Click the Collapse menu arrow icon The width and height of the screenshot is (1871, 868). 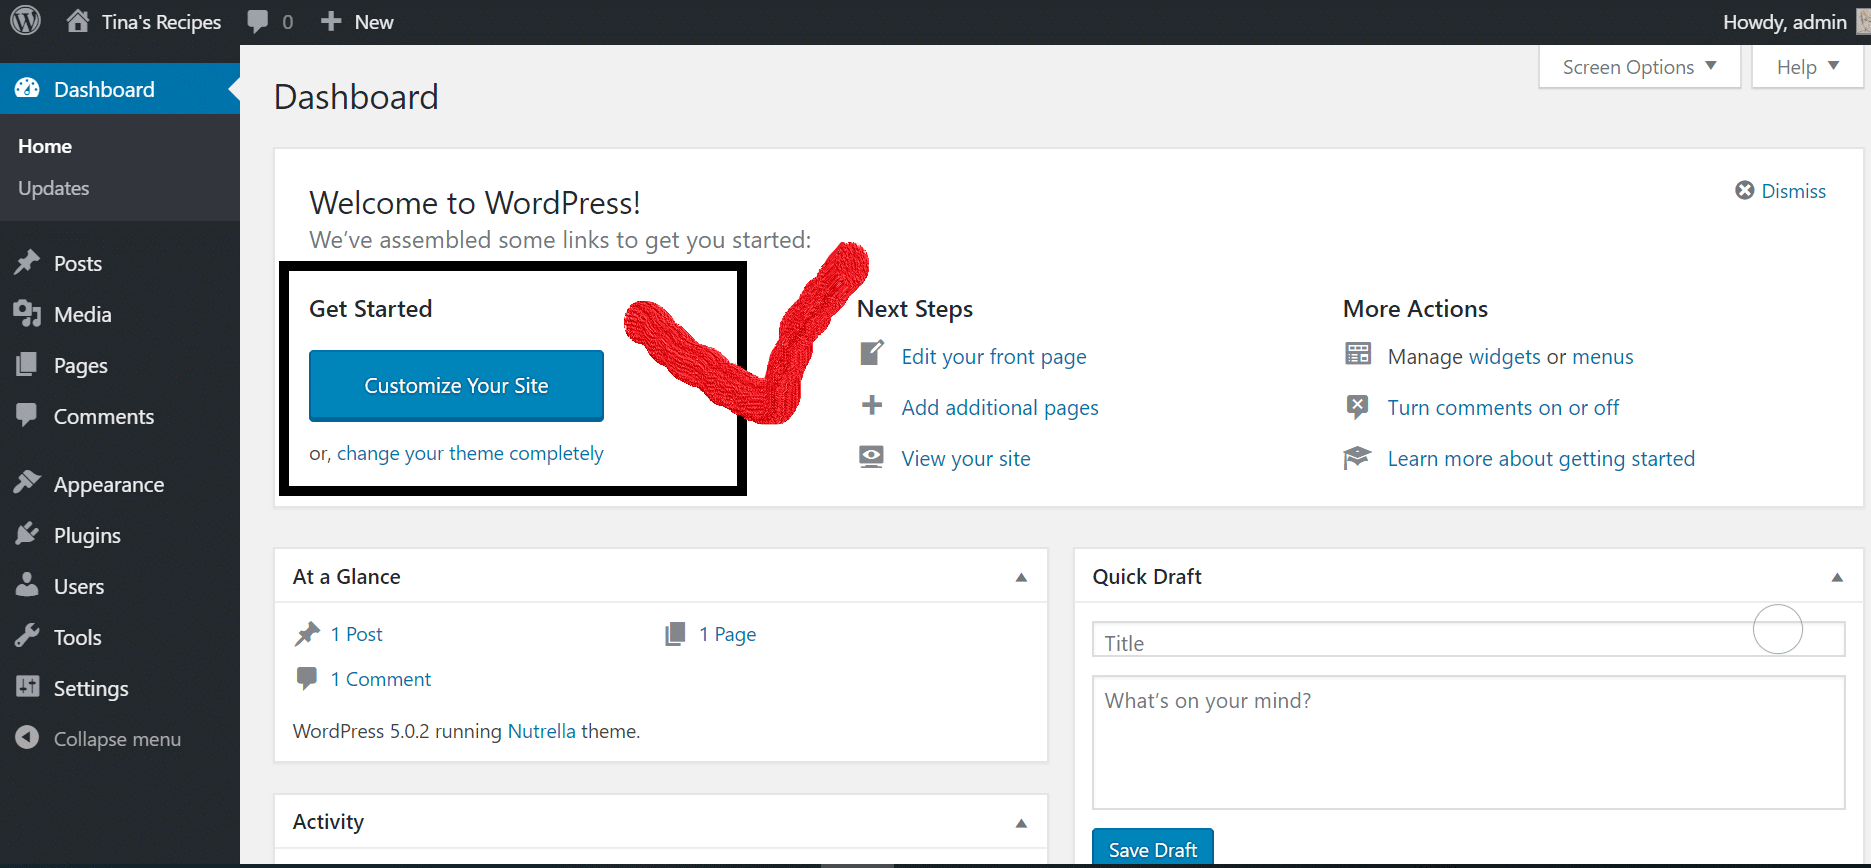tap(27, 738)
